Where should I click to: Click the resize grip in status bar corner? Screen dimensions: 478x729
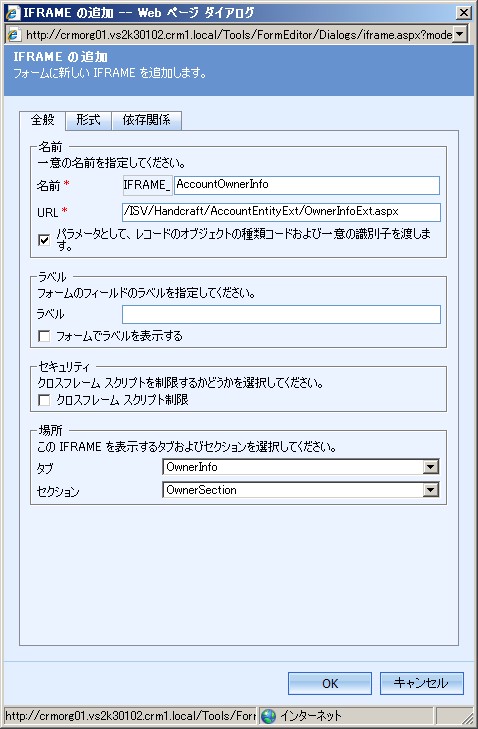pyautogui.click(x=456, y=716)
